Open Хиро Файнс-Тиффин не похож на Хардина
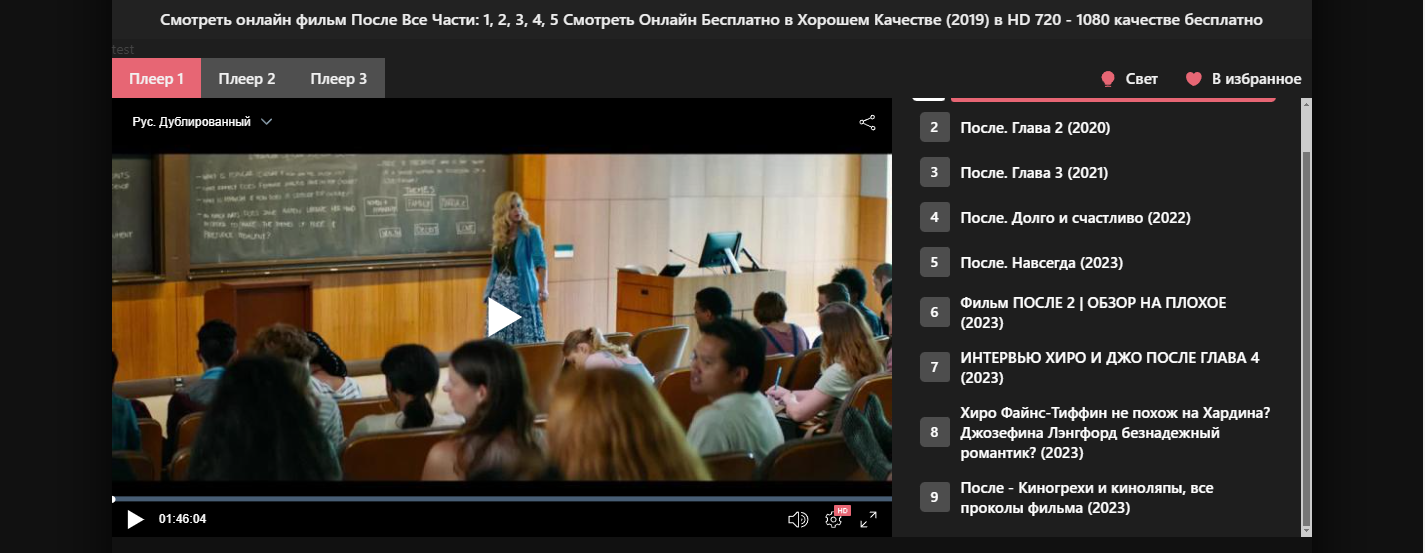This screenshot has width=1425, height=553. [1115, 433]
